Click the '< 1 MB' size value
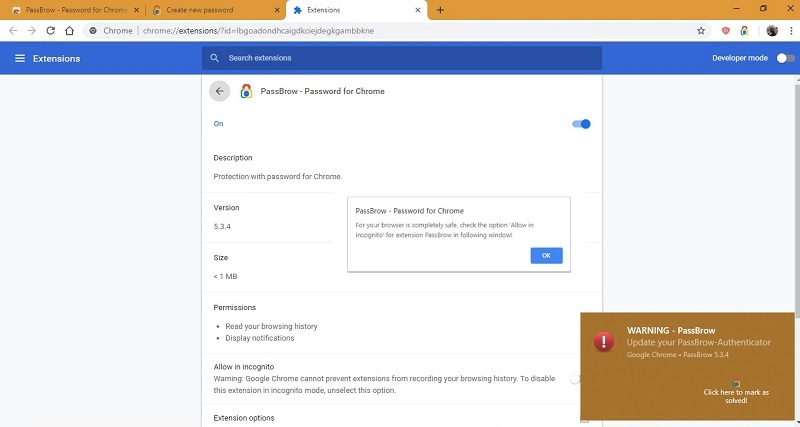This screenshot has width=800, height=427. click(226, 277)
